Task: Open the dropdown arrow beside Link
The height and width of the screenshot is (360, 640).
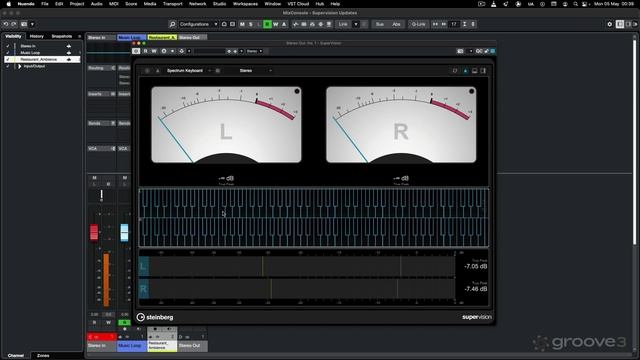Action: (x=356, y=24)
